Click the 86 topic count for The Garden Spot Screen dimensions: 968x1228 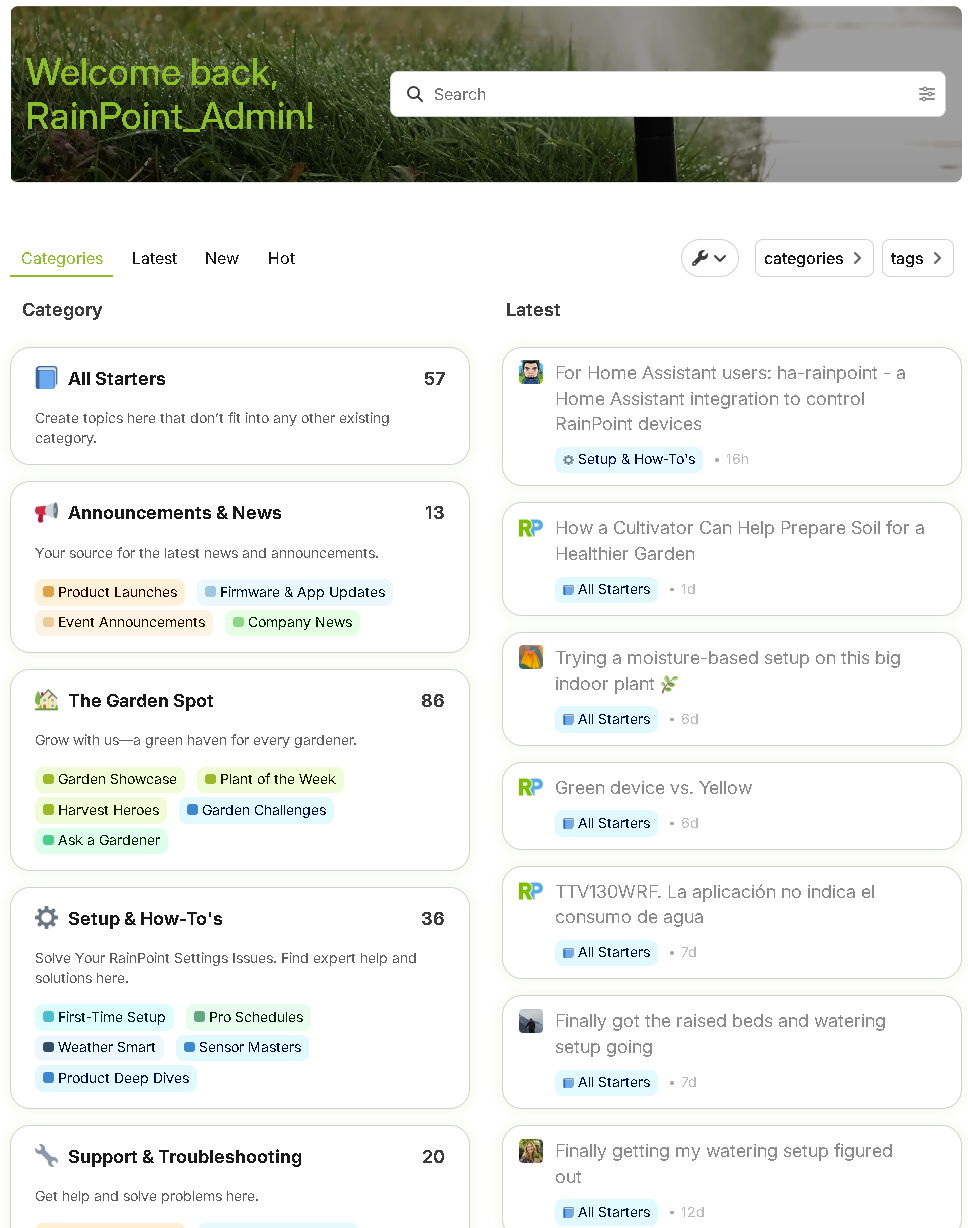point(432,701)
